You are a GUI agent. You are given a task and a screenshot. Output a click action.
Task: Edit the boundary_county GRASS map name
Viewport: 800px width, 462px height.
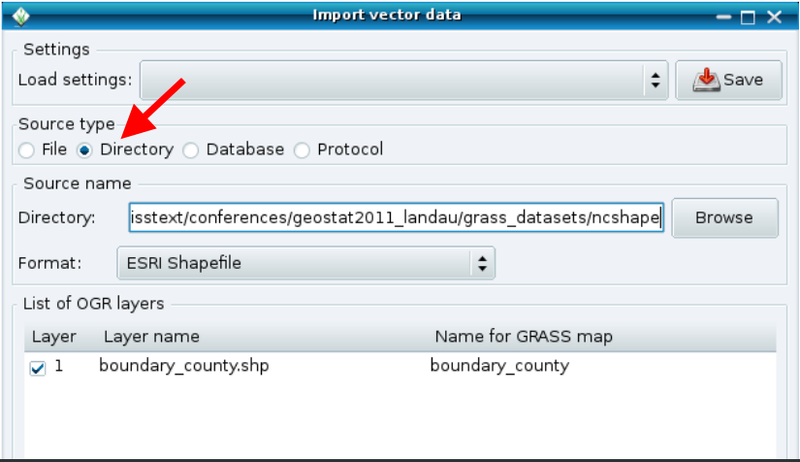(499, 366)
